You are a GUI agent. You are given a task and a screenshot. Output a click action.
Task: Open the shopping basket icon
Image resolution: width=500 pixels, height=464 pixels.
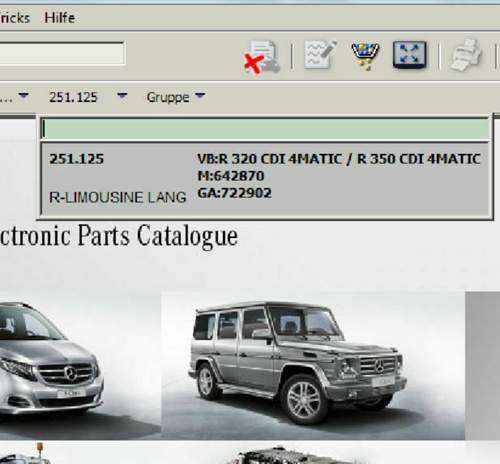[365, 55]
